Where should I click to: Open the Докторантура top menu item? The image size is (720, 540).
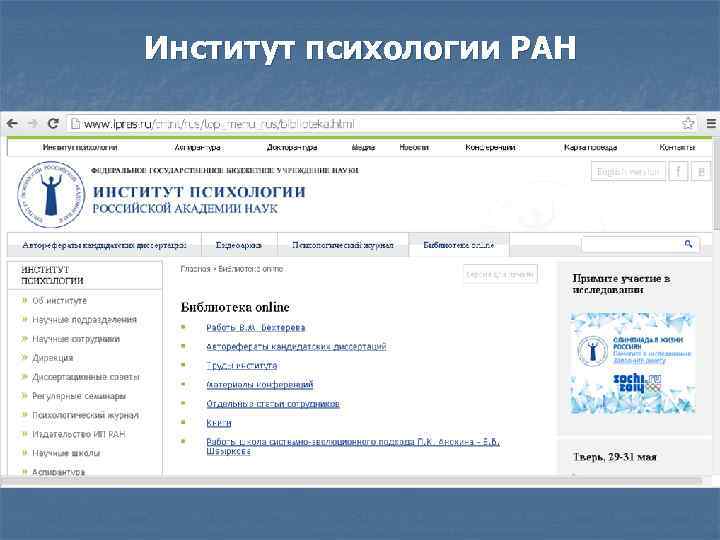pyautogui.click(x=292, y=147)
